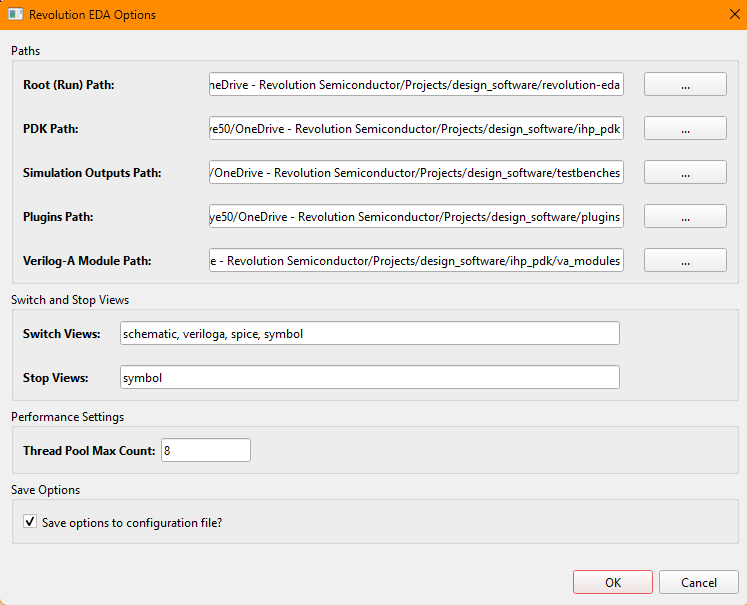Click the Stop Views input field
Screen dimensions: 747x605
pyautogui.click(x=370, y=377)
